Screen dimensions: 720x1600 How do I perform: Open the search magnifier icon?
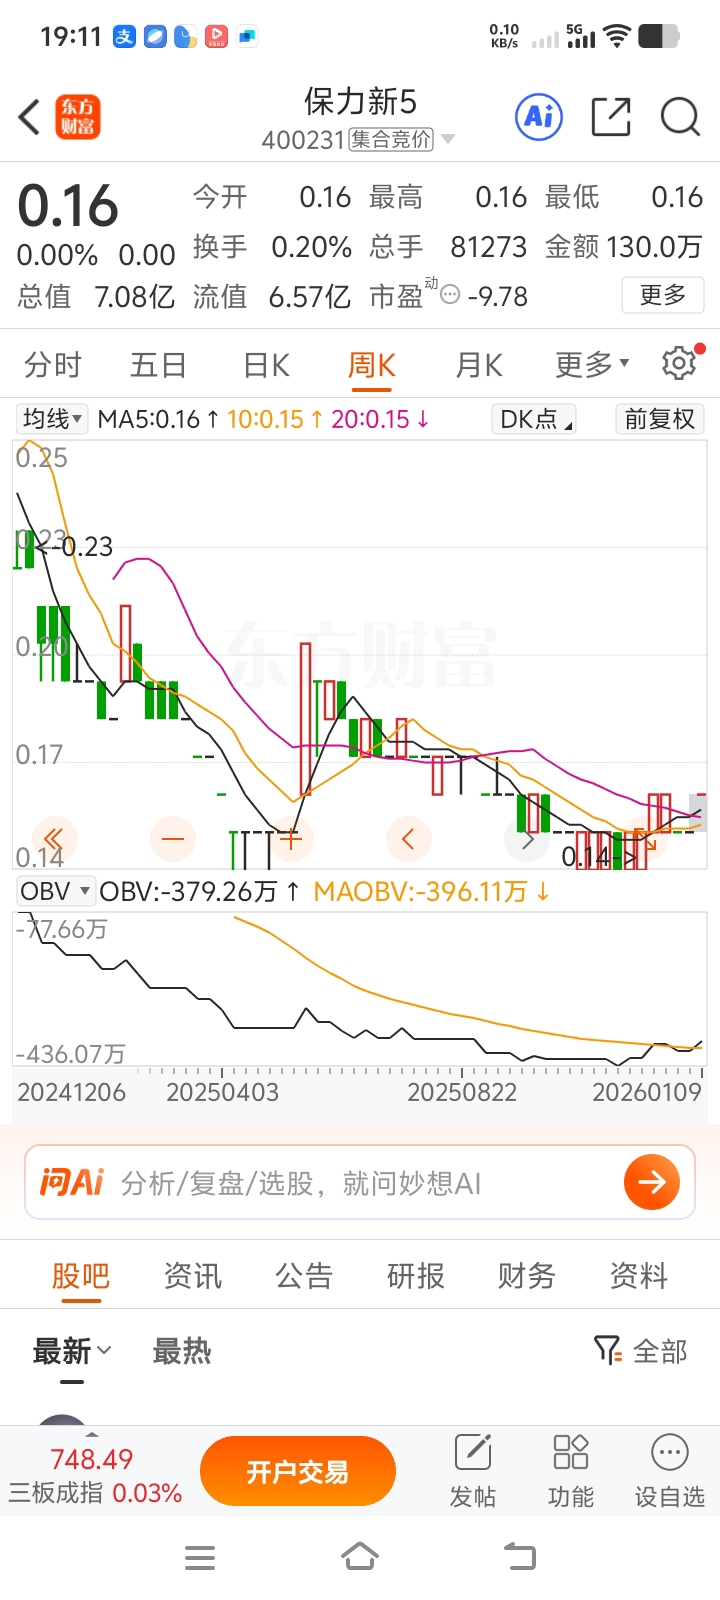pyautogui.click(x=680, y=117)
